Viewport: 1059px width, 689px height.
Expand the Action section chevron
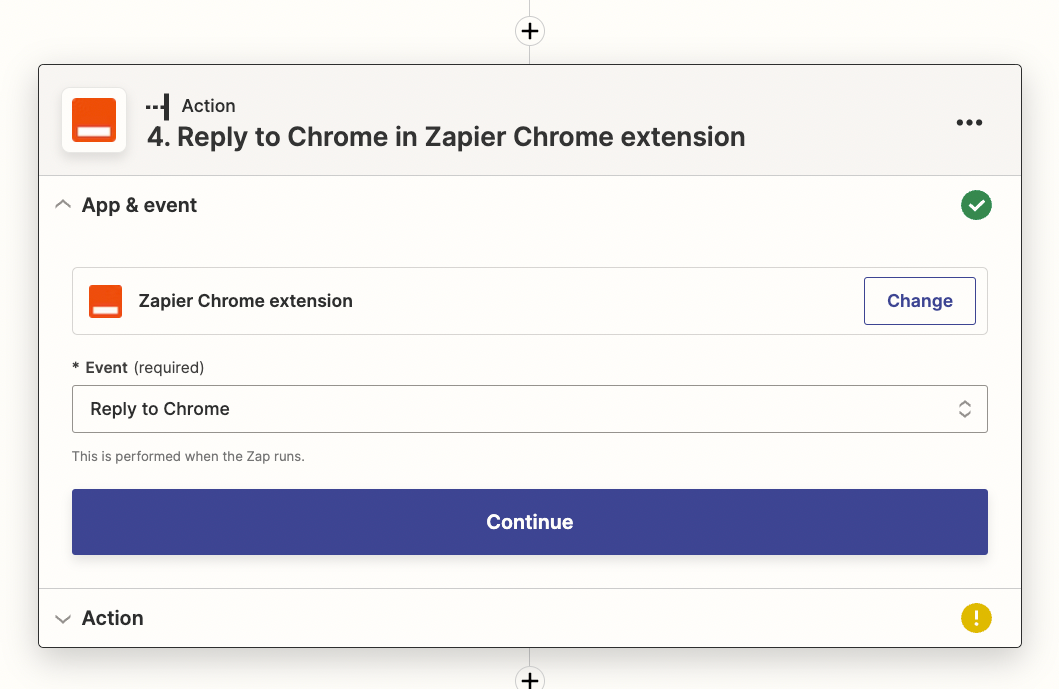coord(63,619)
